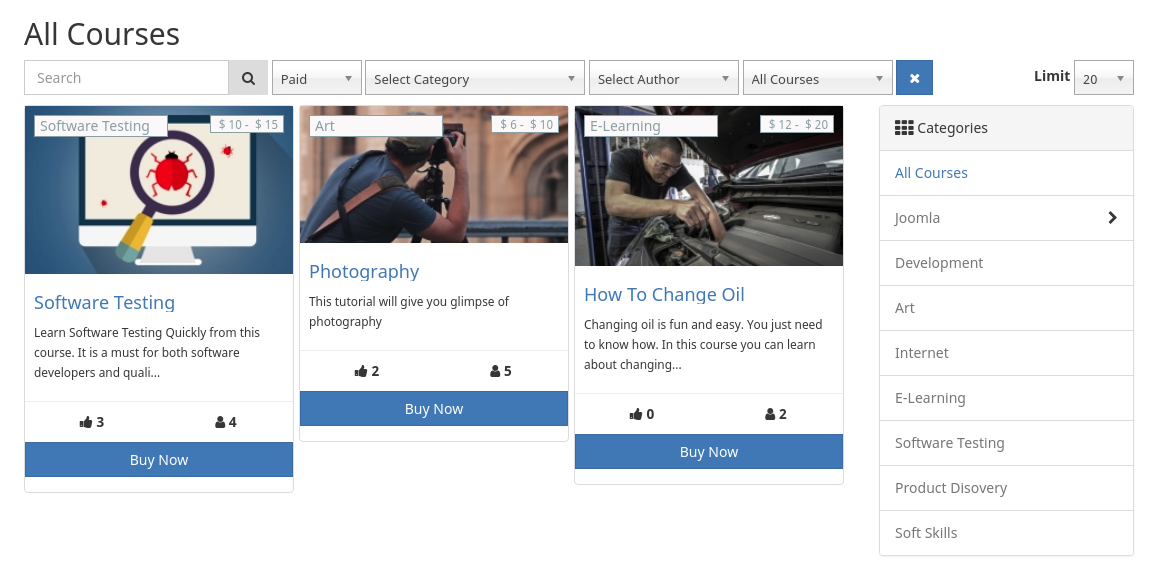Open the Select Category dropdown
The width and height of the screenshot is (1168, 567).
point(475,78)
